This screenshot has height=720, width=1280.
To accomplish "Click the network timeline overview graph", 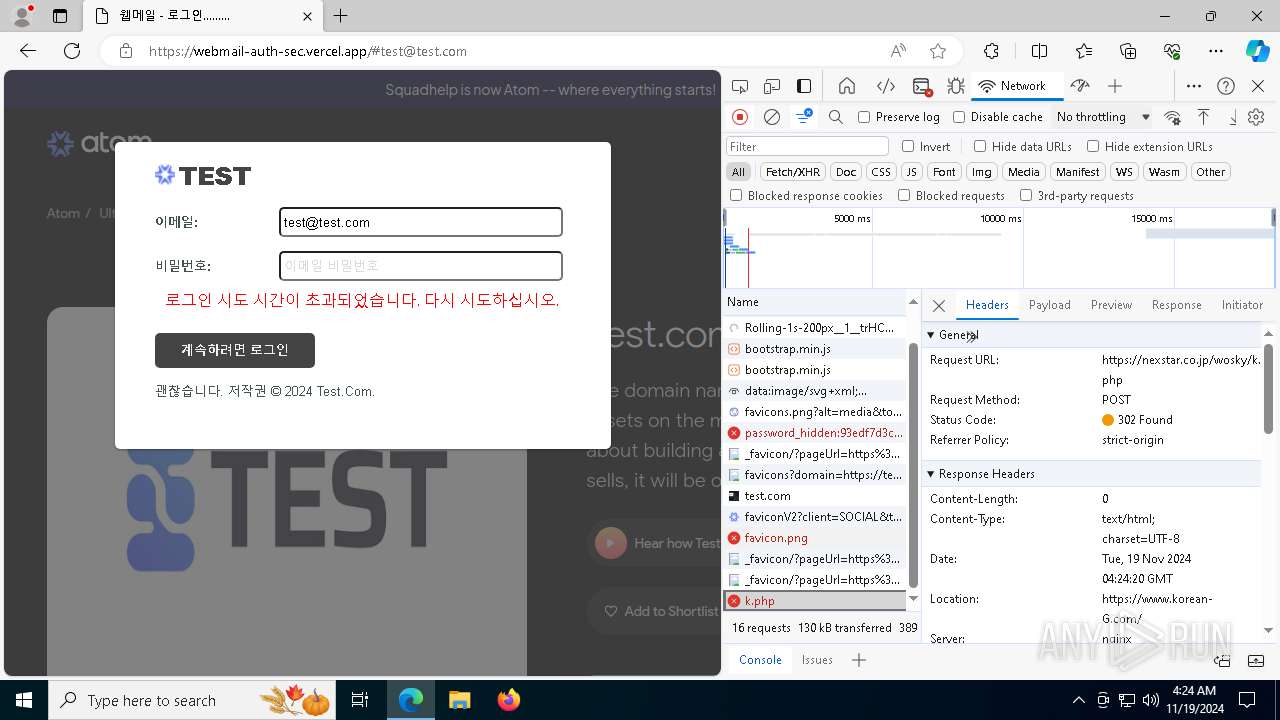I will tap(999, 248).
